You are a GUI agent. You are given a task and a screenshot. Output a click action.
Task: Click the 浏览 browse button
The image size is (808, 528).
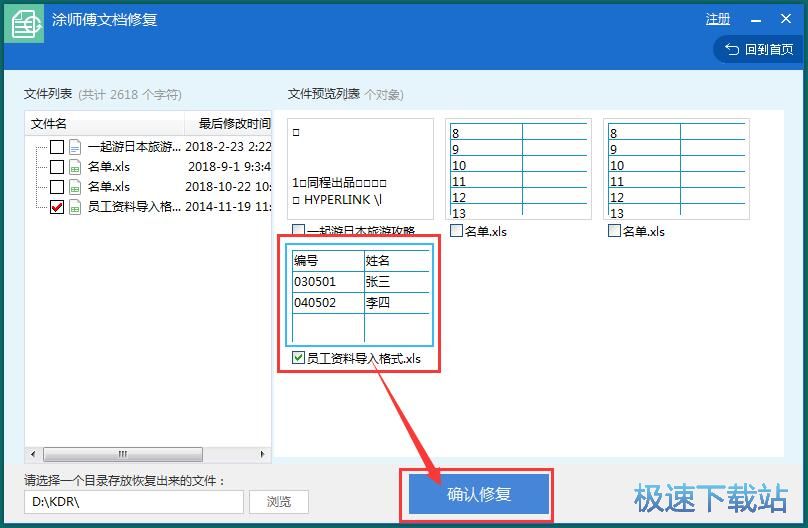pos(279,502)
